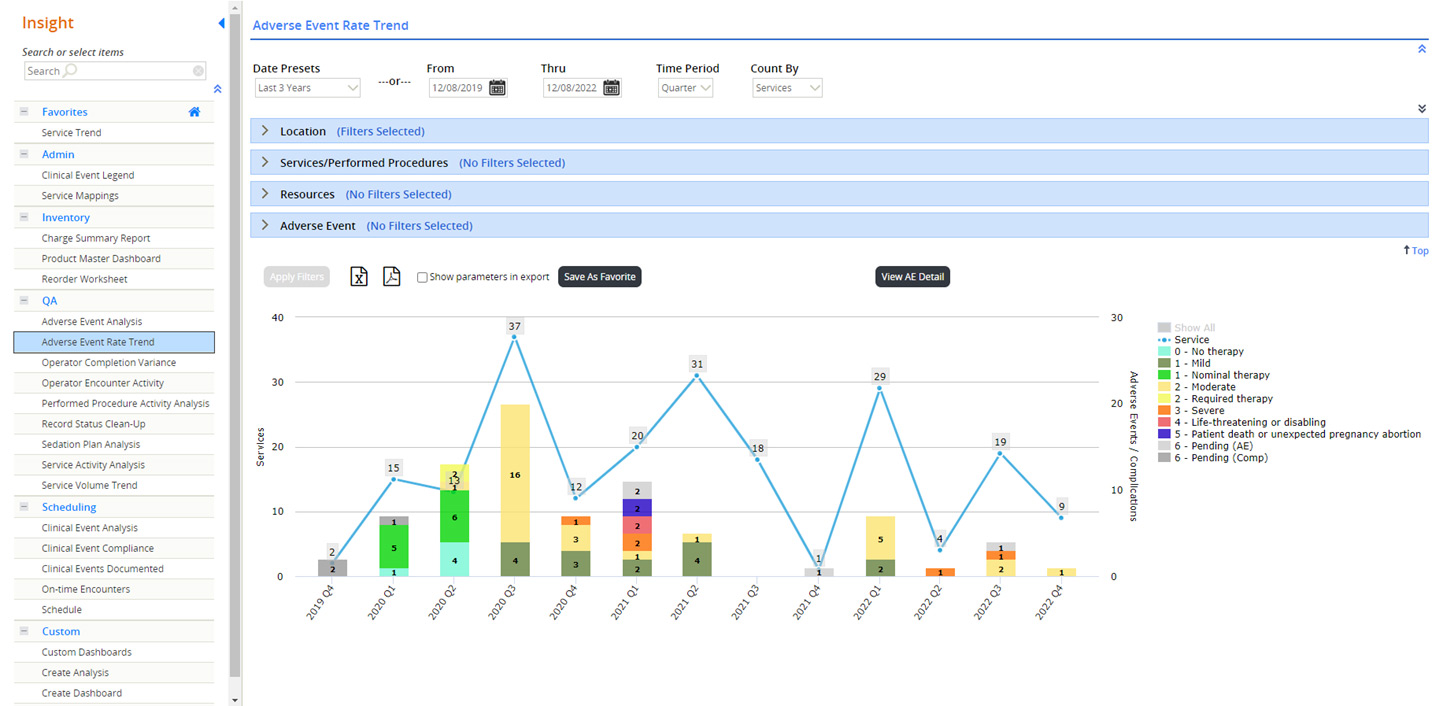Screen dimensions: 1432x706
Task: Export chart to PDF icon
Action: [x=391, y=277]
